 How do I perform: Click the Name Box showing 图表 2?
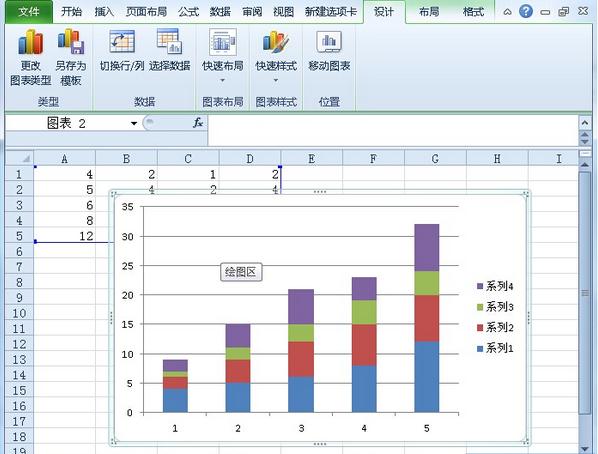[x=67, y=123]
